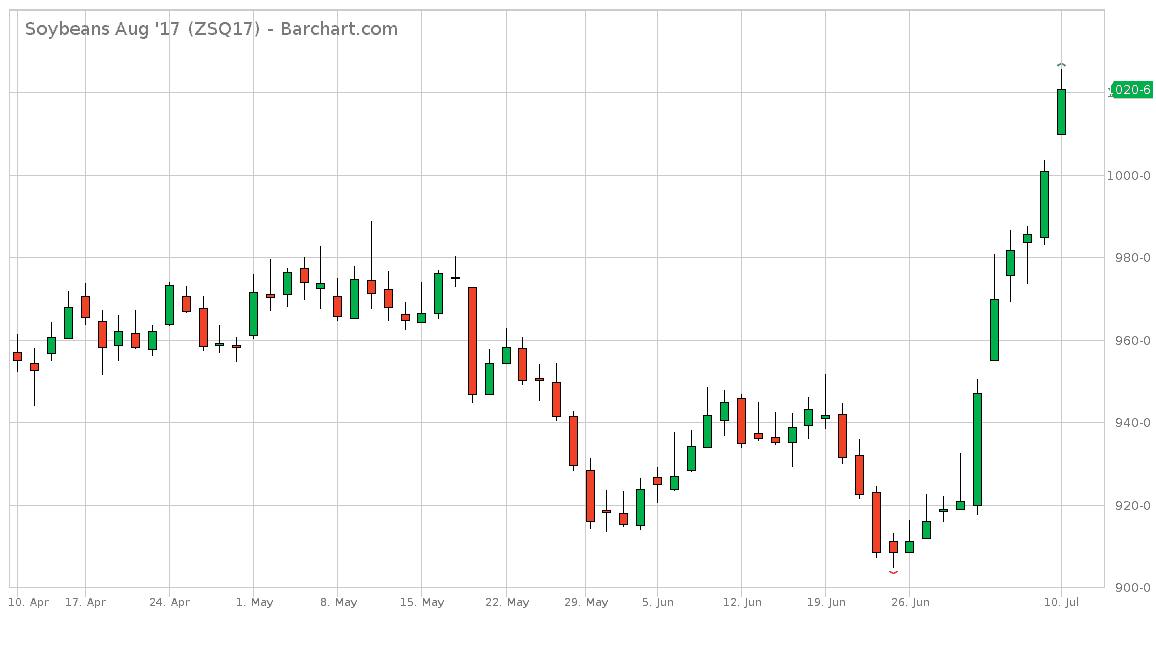Image resolution: width=1156 pixels, height=650 pixels.
Task: Select the 1. May date label
Action: [253, 602]
